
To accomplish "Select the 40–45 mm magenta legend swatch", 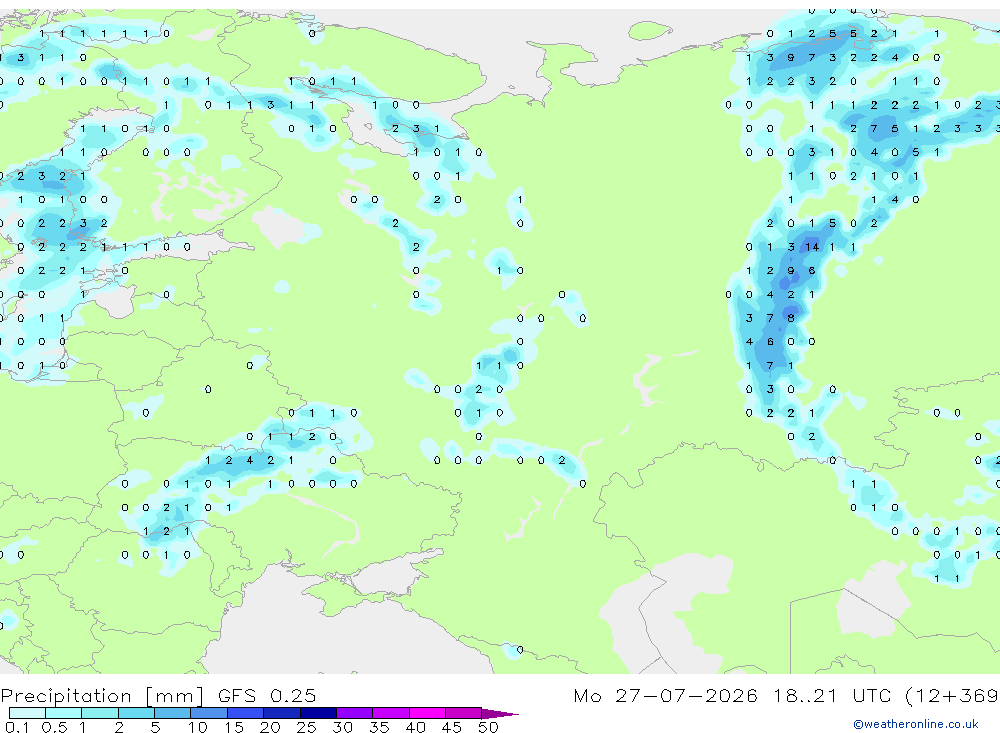I will coord(427,713).
